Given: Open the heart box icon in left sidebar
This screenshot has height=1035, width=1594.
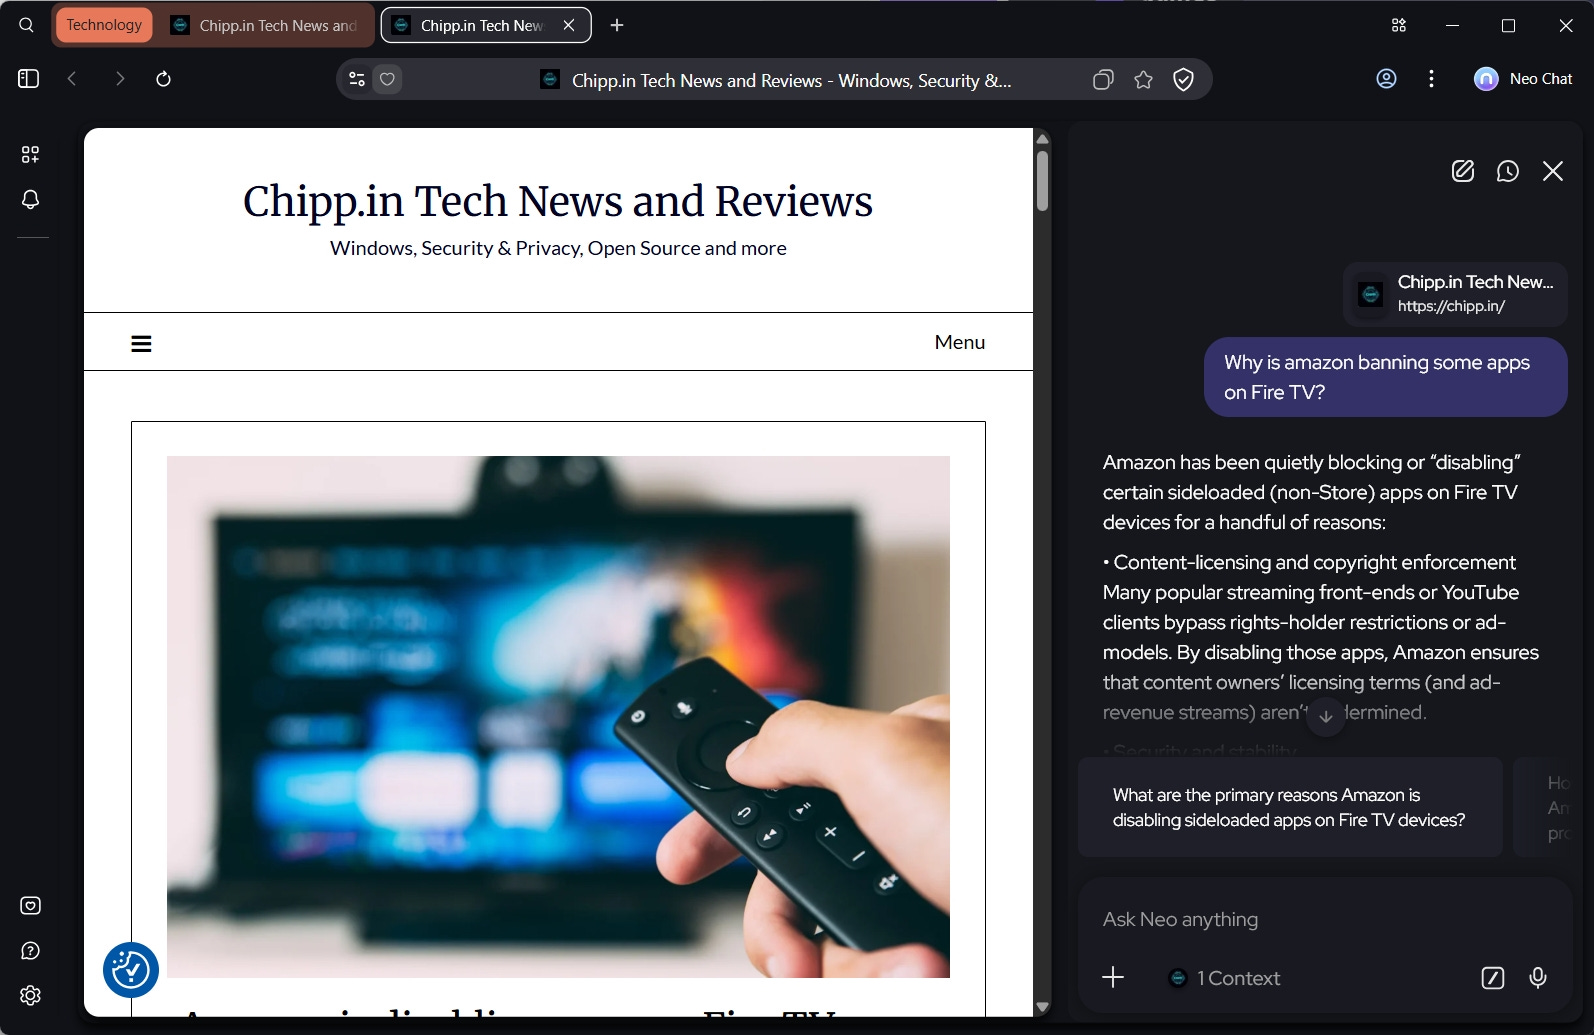Looking at the screenshot, I should (31, 906).
